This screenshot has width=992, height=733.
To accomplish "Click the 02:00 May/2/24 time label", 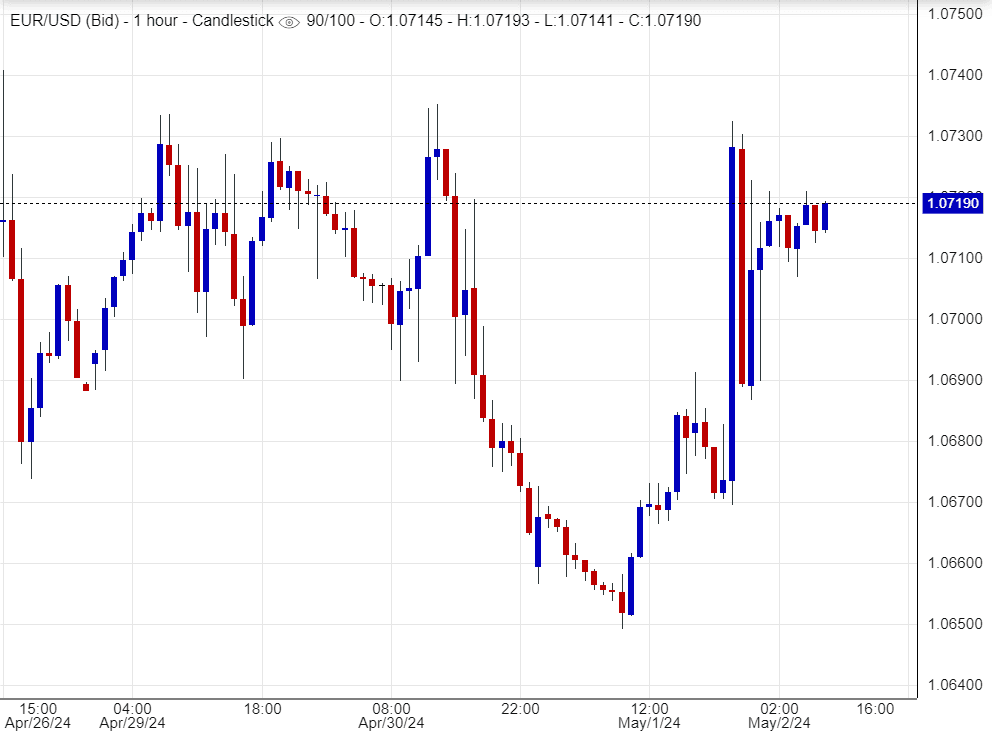I will click(778, 714).
